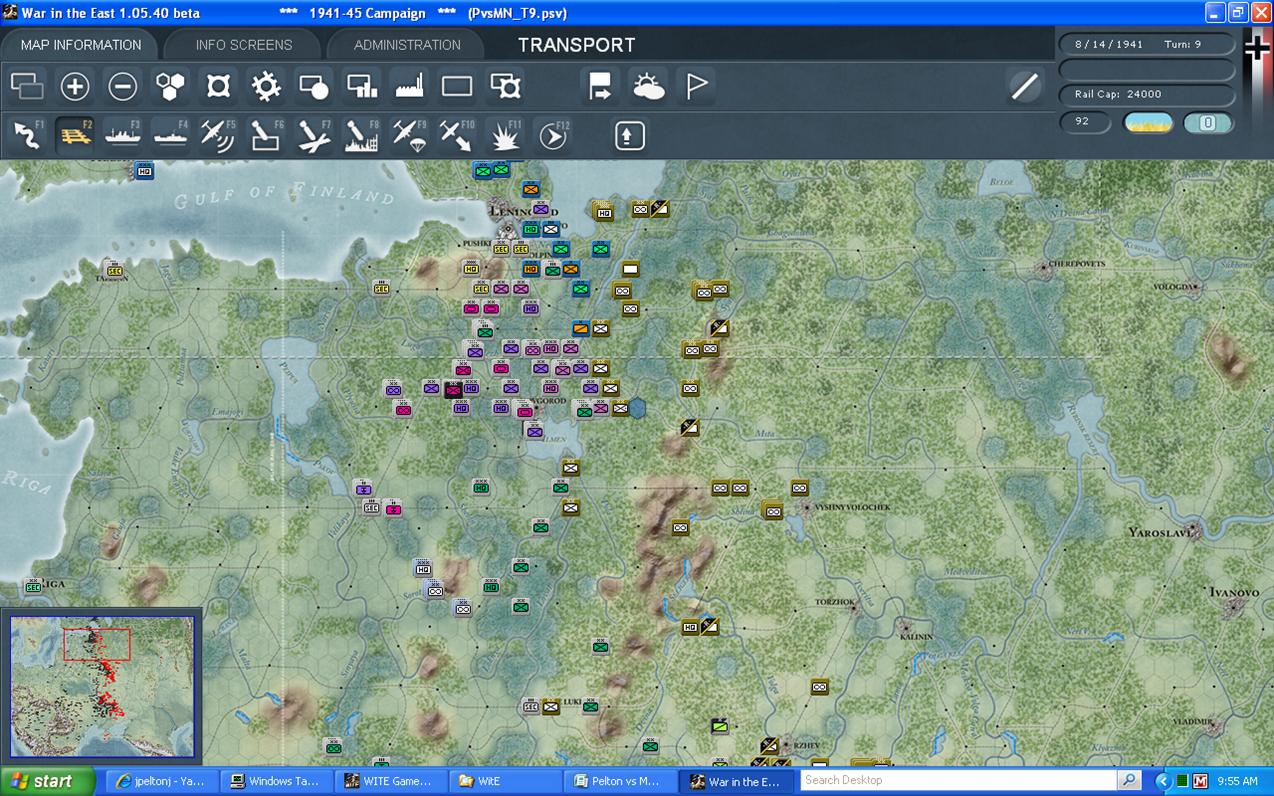Screen dimensions: 1274x796
Task: Click the teal 0 indicator pill
Action: [x=1207, y=123]
